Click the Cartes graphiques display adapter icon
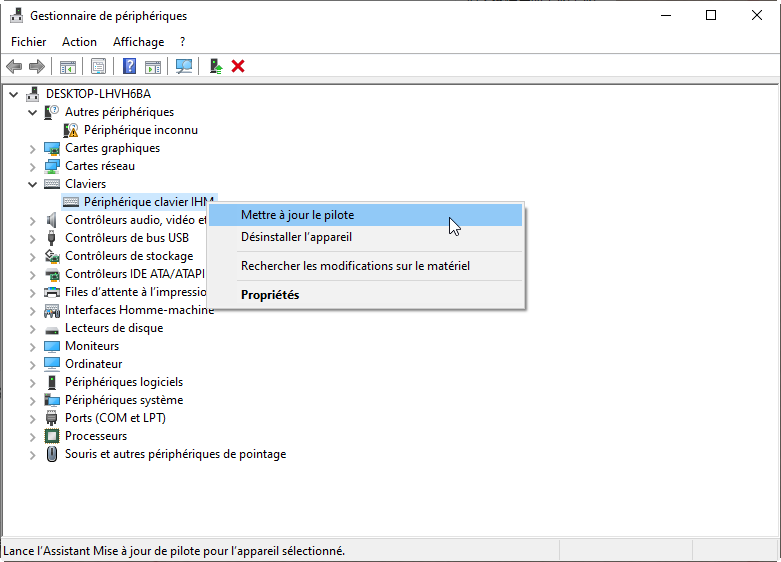This screenshot has height=562, width=781. [52, 148]
